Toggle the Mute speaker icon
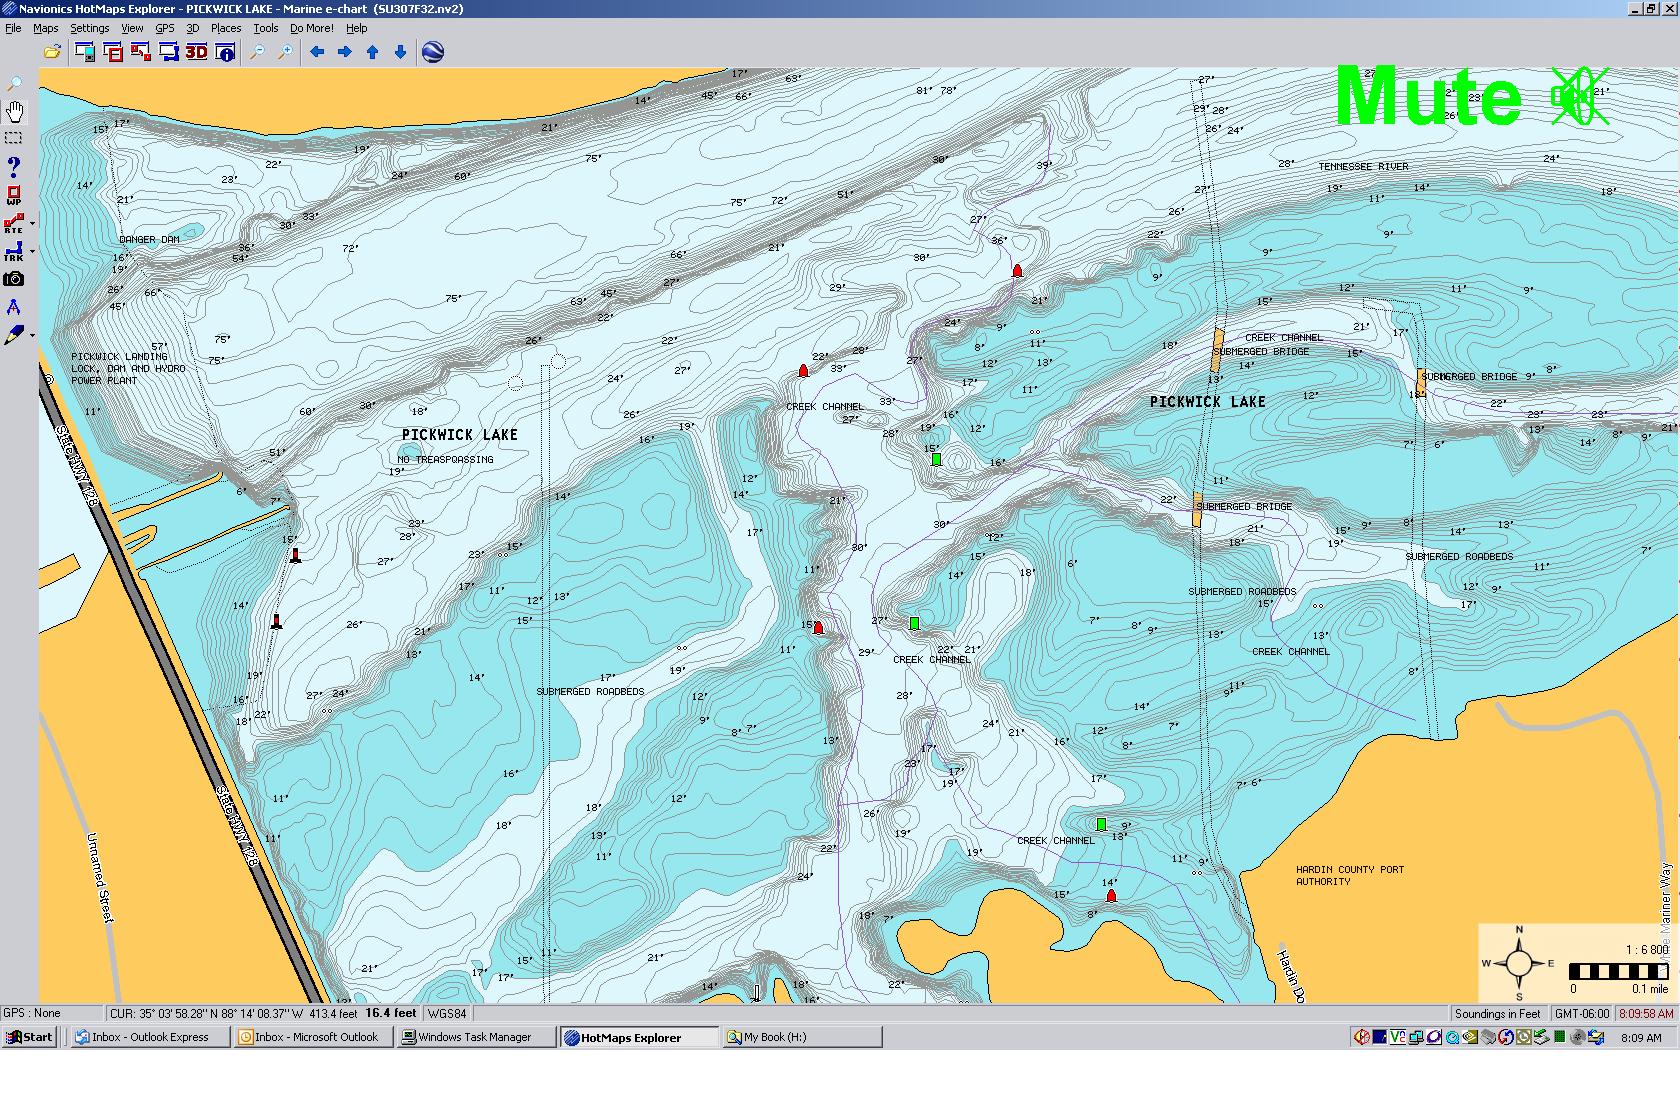Screen dimensions: 1680x1107 [x=1578, y=97]
